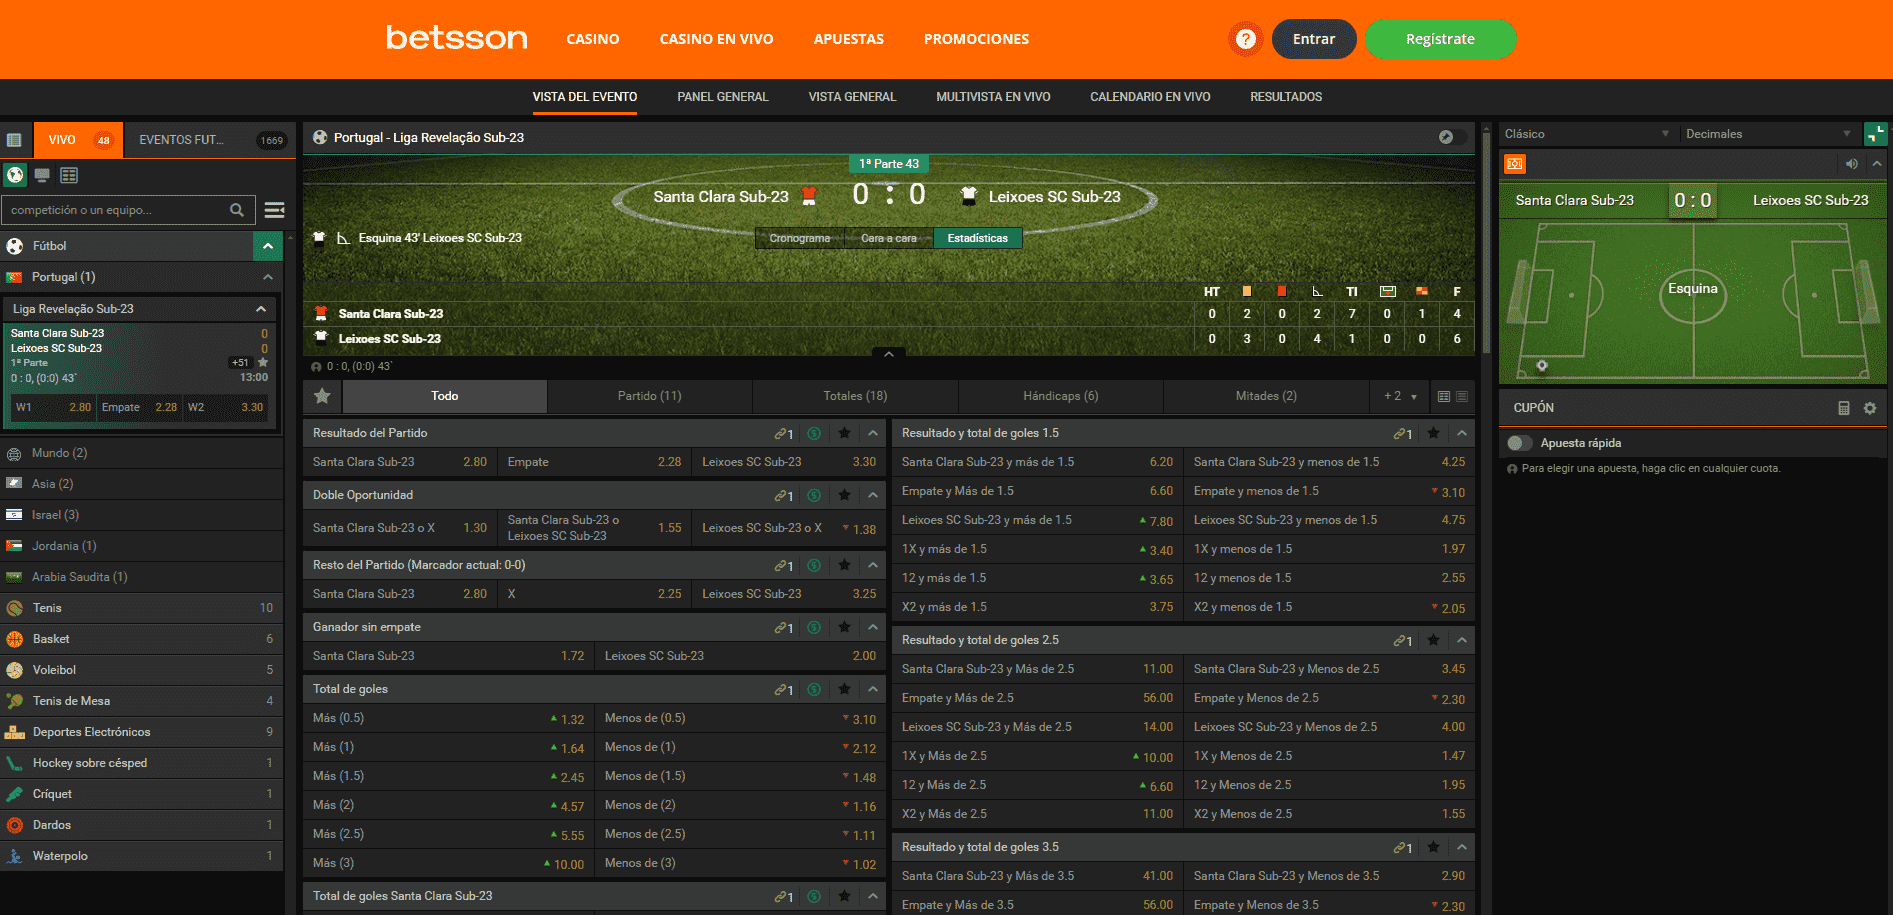Open the coupon settings gear
This screenshot has height=915, width=1893.
point(1869,408)
